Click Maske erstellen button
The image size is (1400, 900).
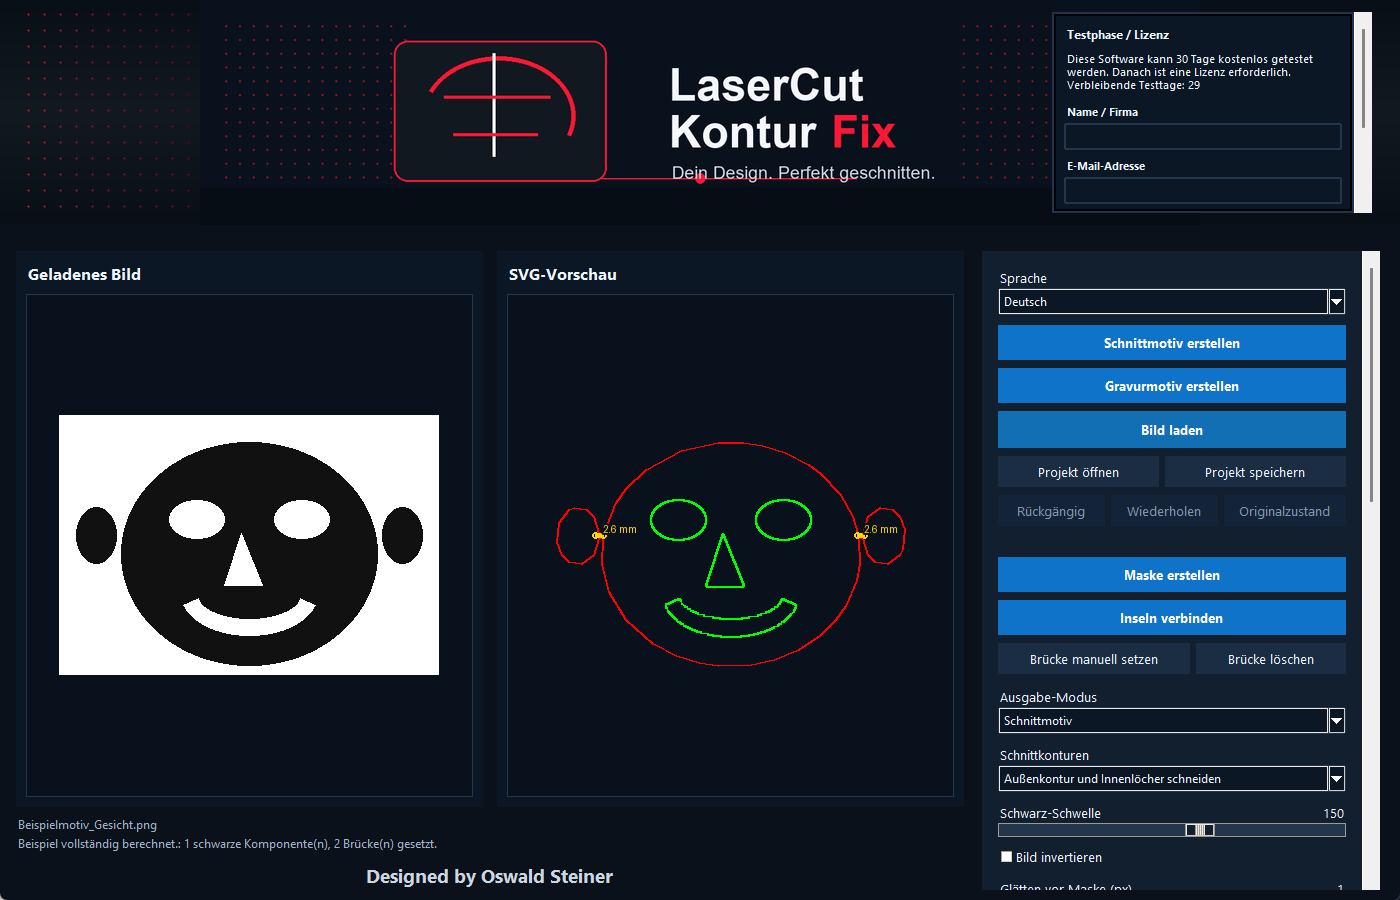[x=1172, y=575]
